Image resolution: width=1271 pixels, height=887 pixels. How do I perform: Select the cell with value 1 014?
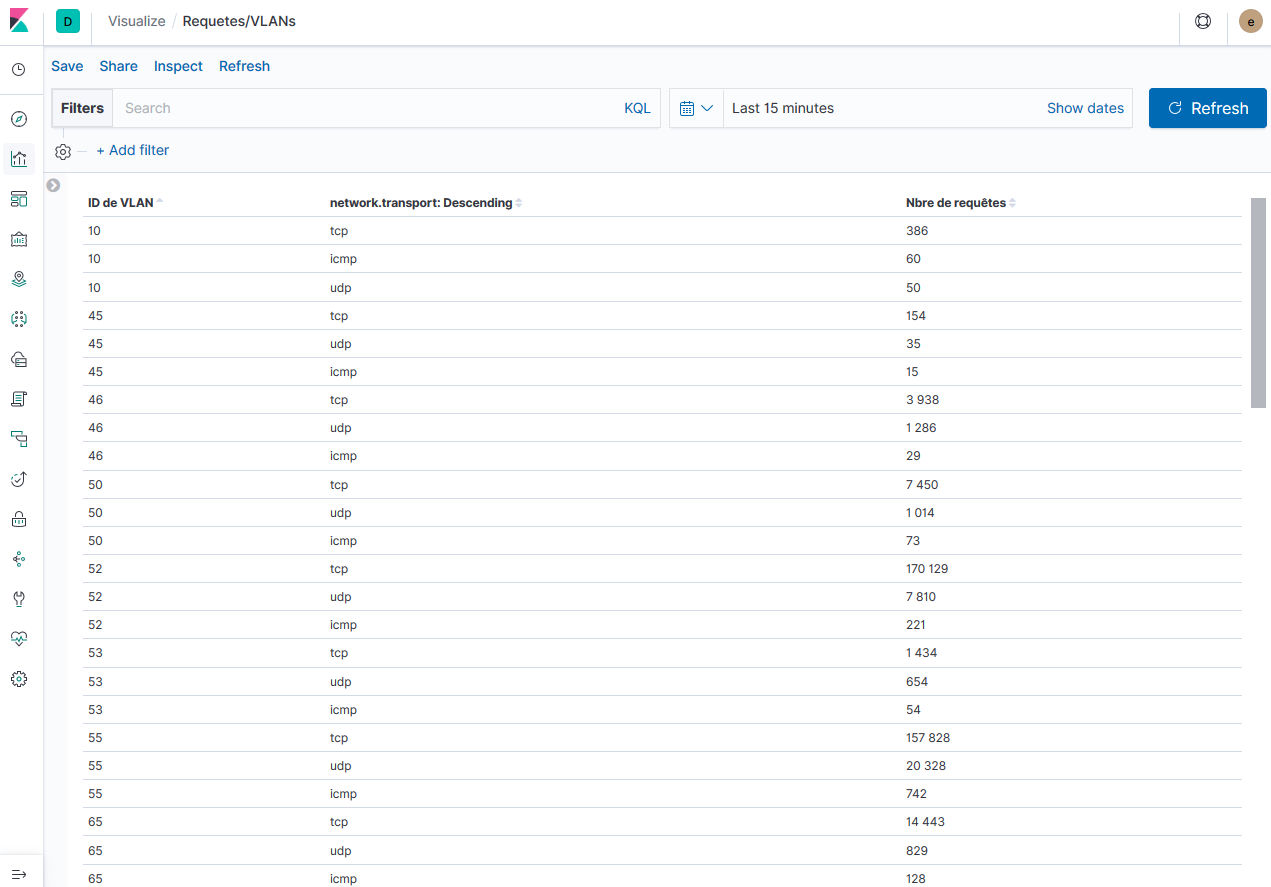pos(920,512)
